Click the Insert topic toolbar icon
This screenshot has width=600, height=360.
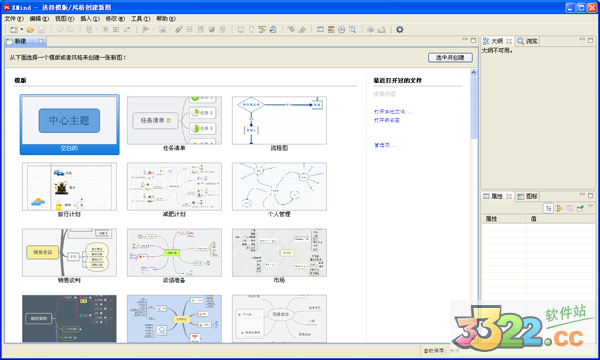pyautogui.click(x=89, y=29)
